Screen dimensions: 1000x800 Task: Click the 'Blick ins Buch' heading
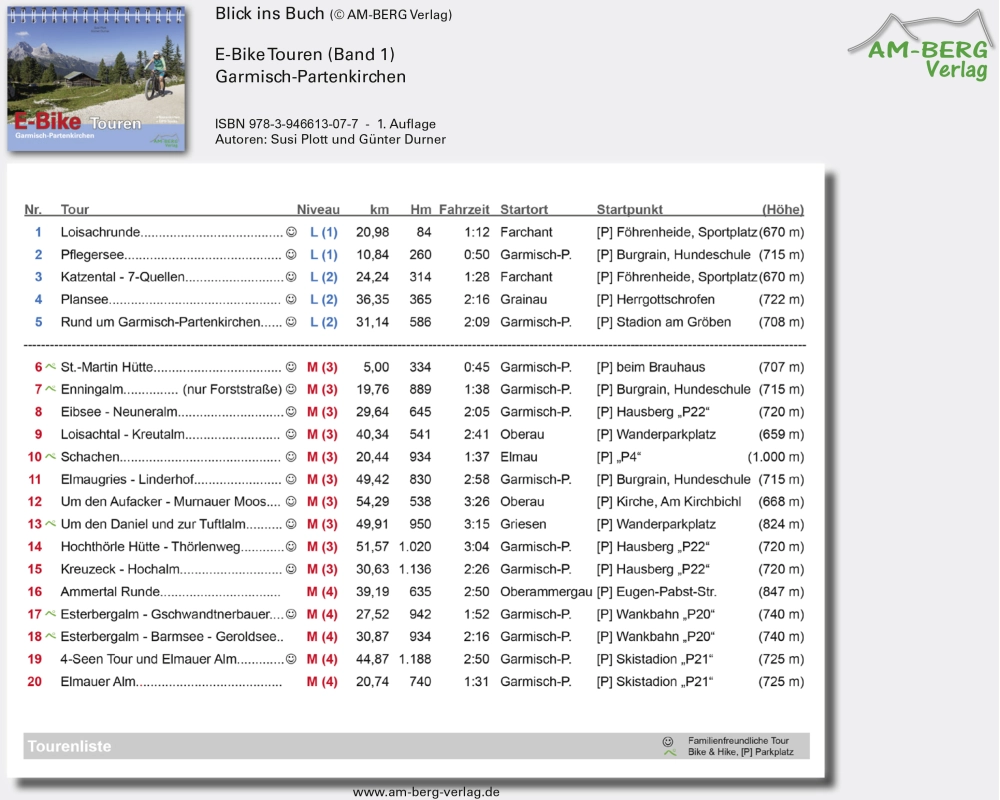pyautogui.click(x=270, y=14)
